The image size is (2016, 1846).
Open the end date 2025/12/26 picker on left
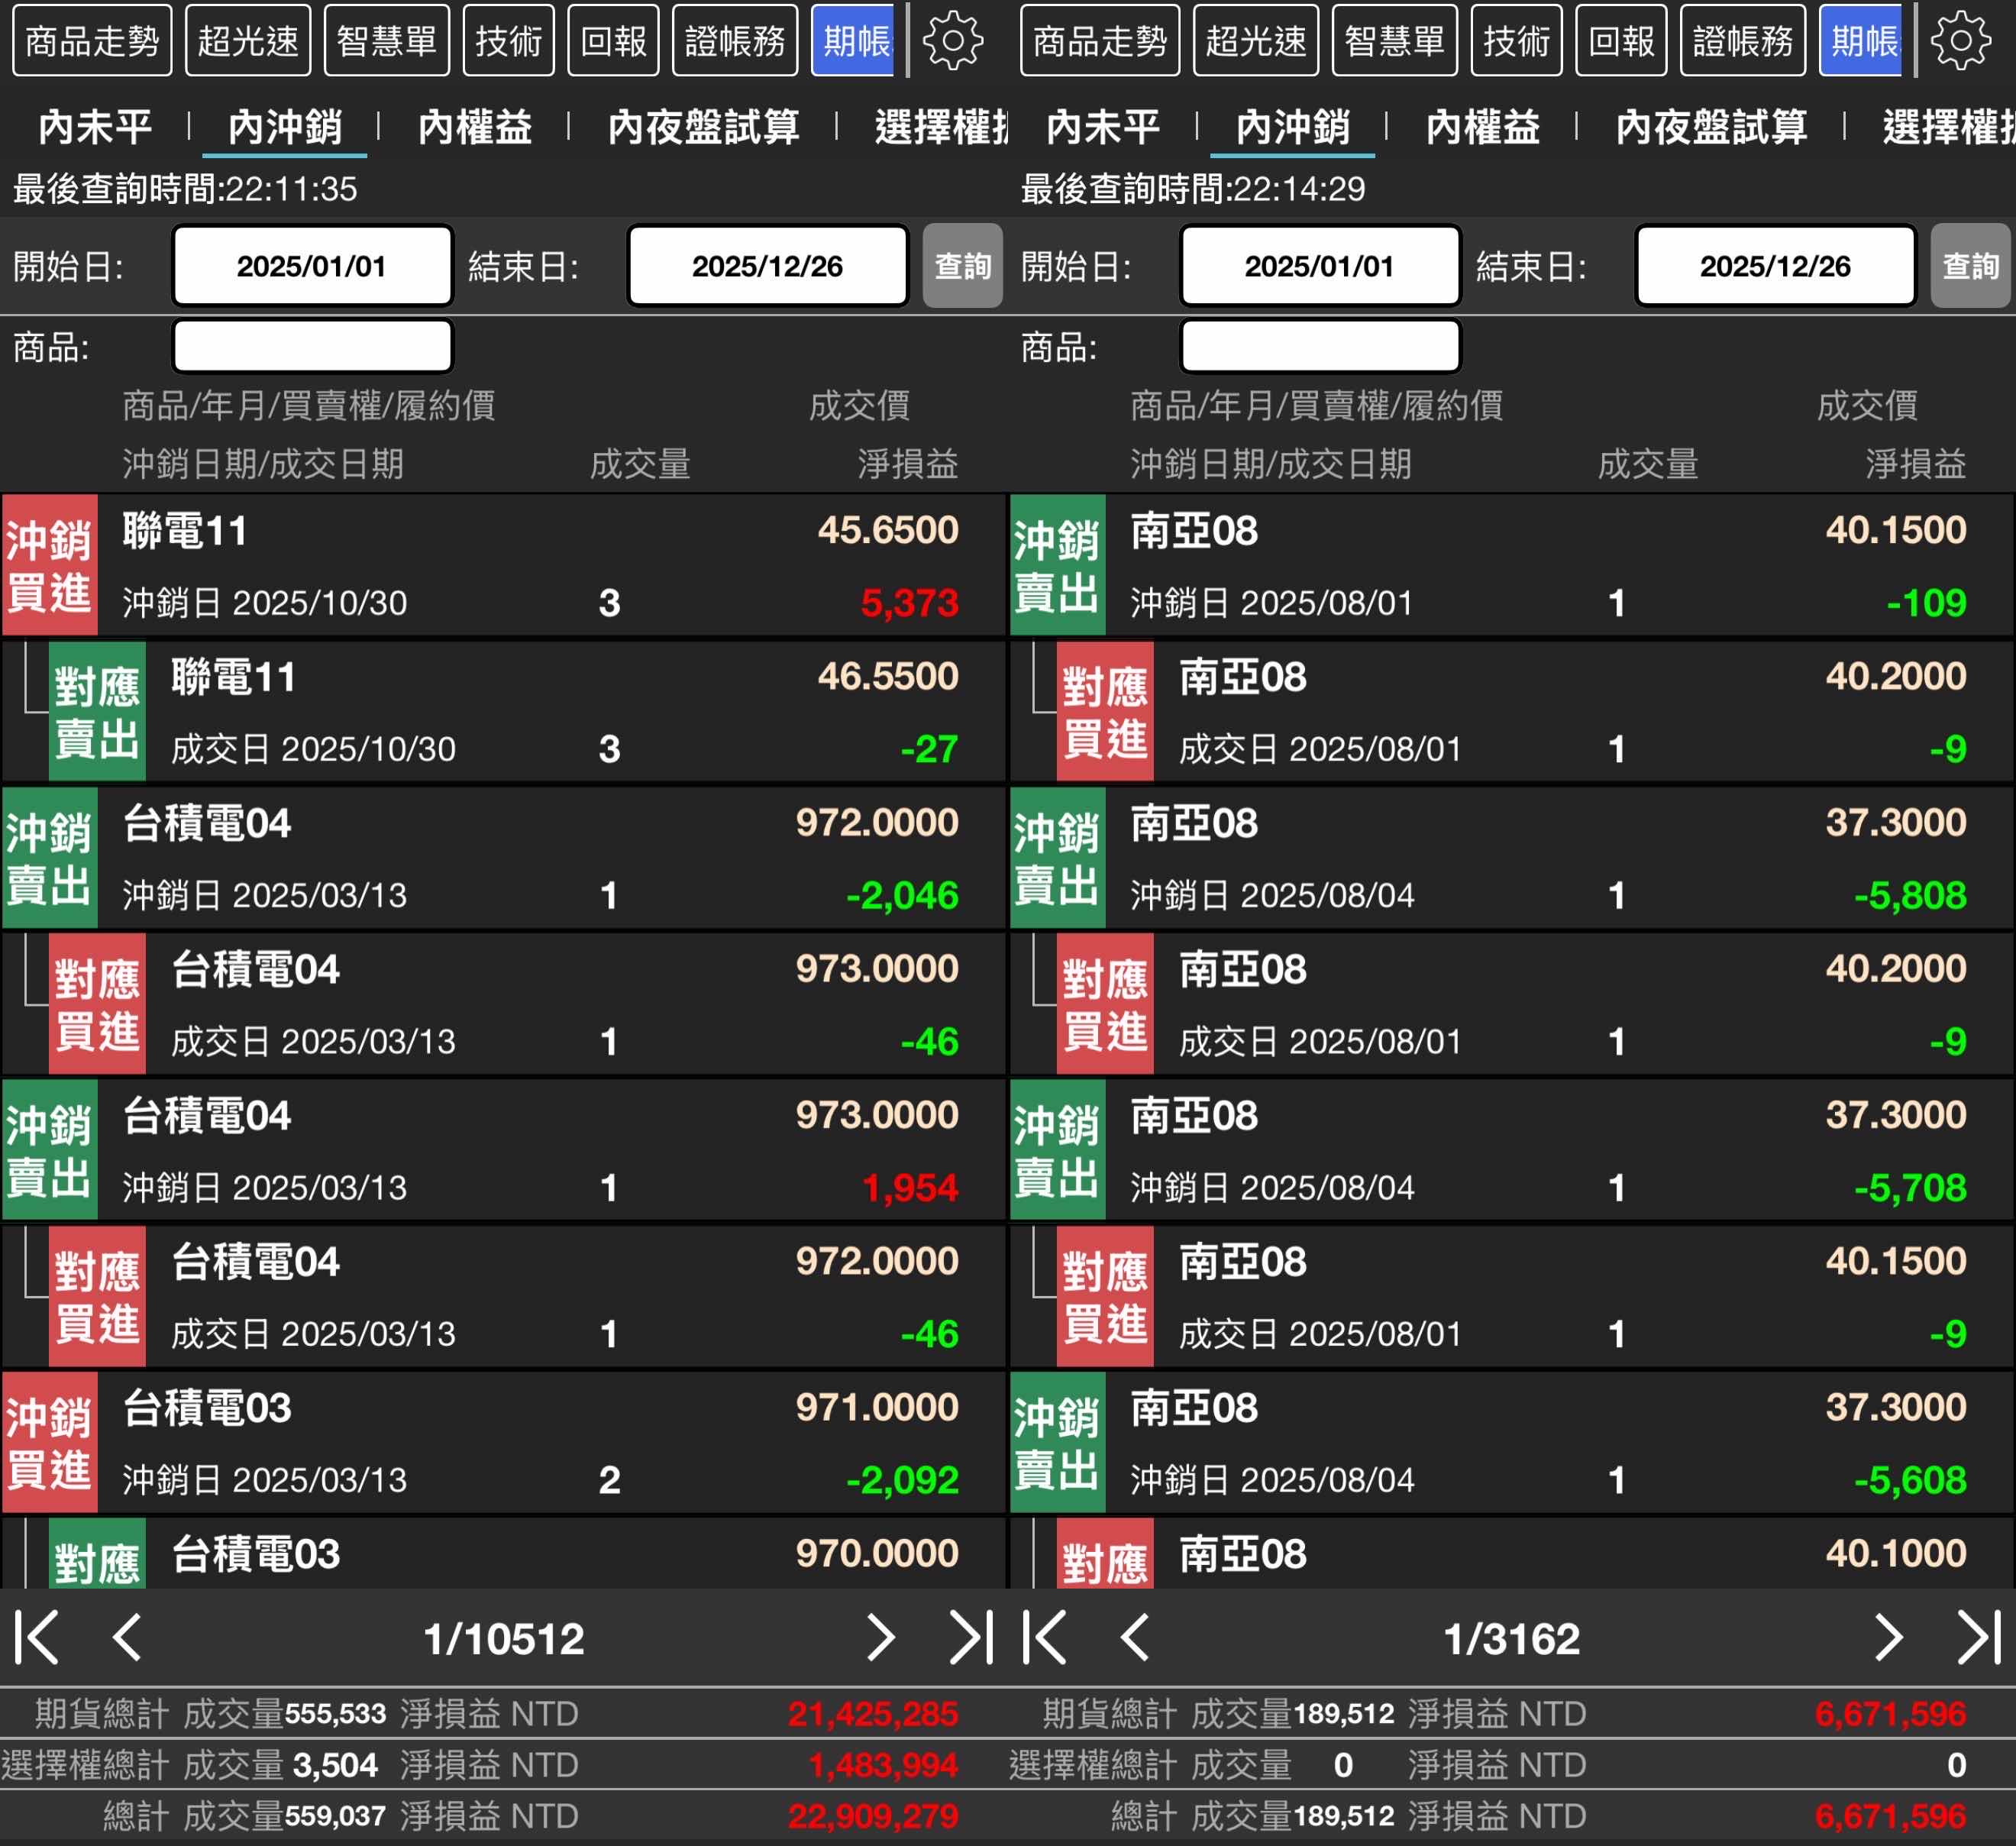[767, 266]
